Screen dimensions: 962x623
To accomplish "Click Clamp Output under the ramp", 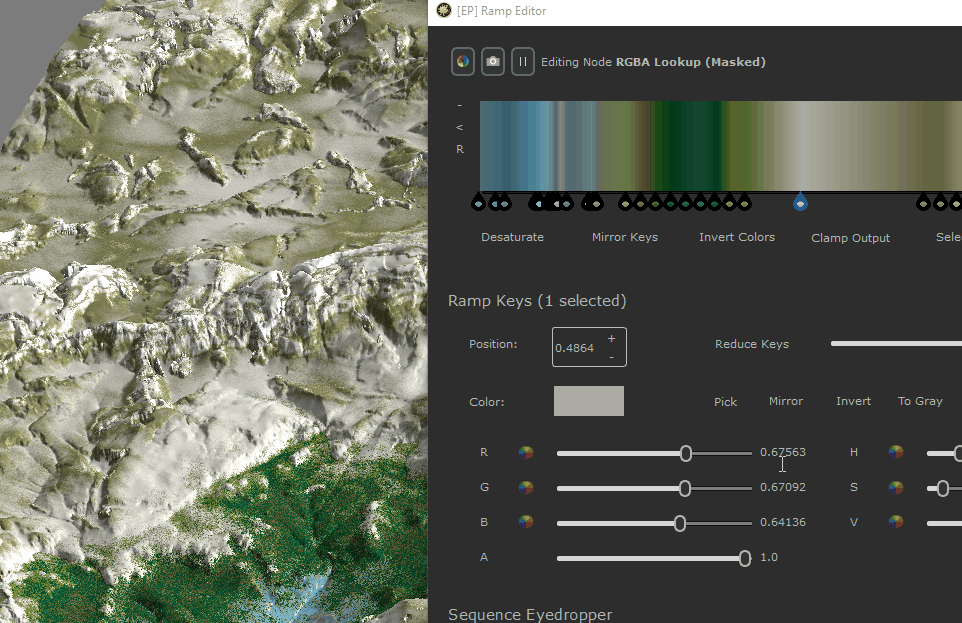I will (850, 238).
